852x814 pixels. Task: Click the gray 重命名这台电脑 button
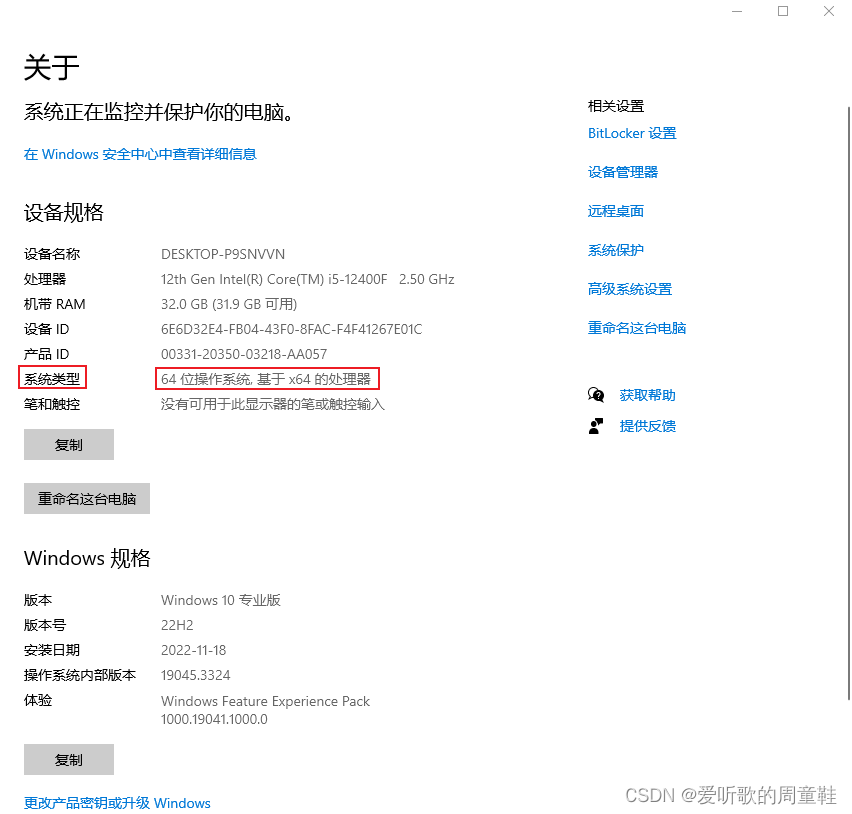click(x=87, y=498)
